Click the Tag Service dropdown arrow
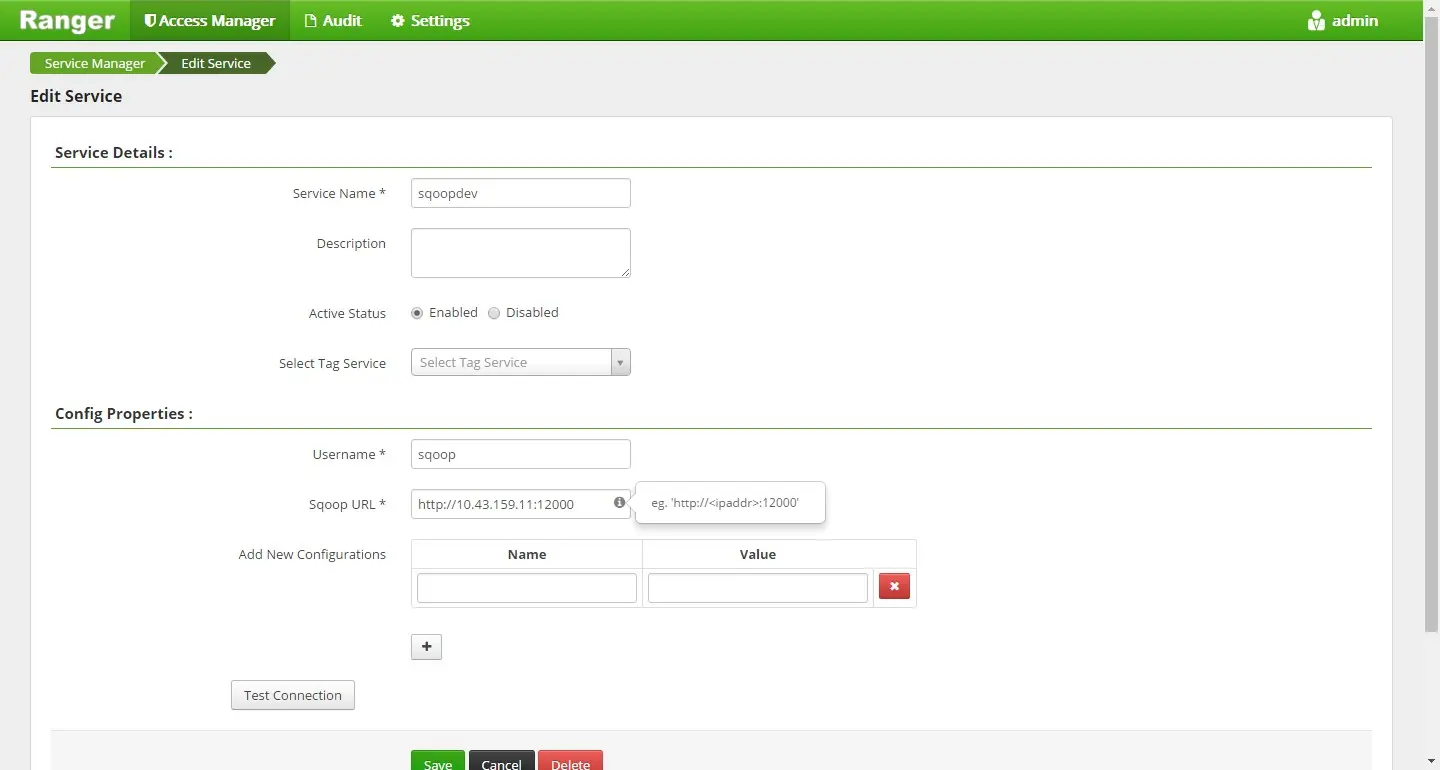 click(621, 362)
